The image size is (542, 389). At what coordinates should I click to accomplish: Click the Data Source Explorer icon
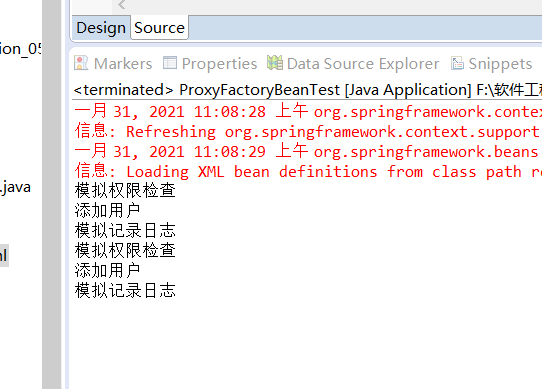tap(275, 63)
